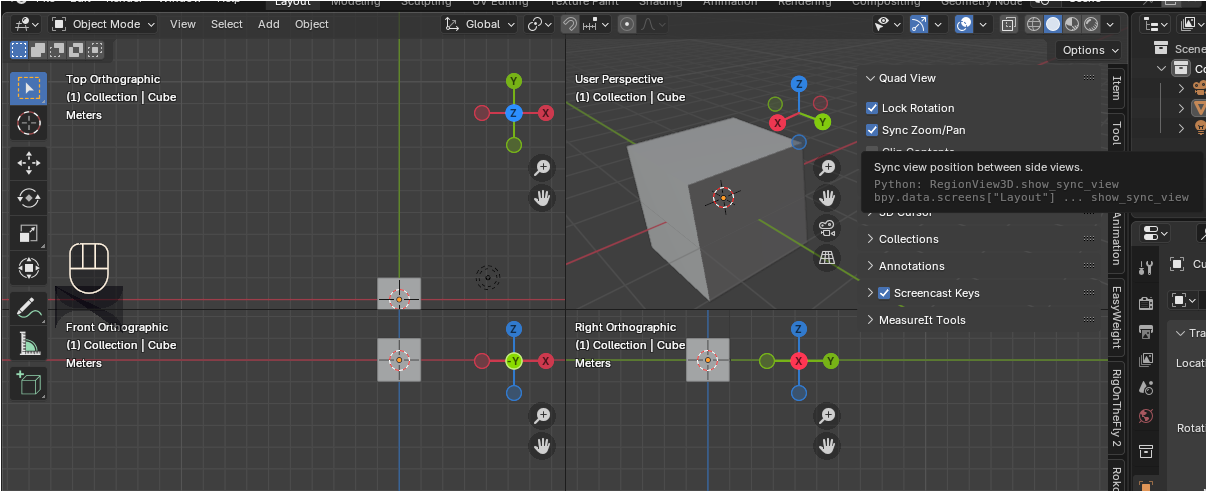Screen dimensions: 1207x492
Task: Open the Add menu
Action: pos(269,24)
